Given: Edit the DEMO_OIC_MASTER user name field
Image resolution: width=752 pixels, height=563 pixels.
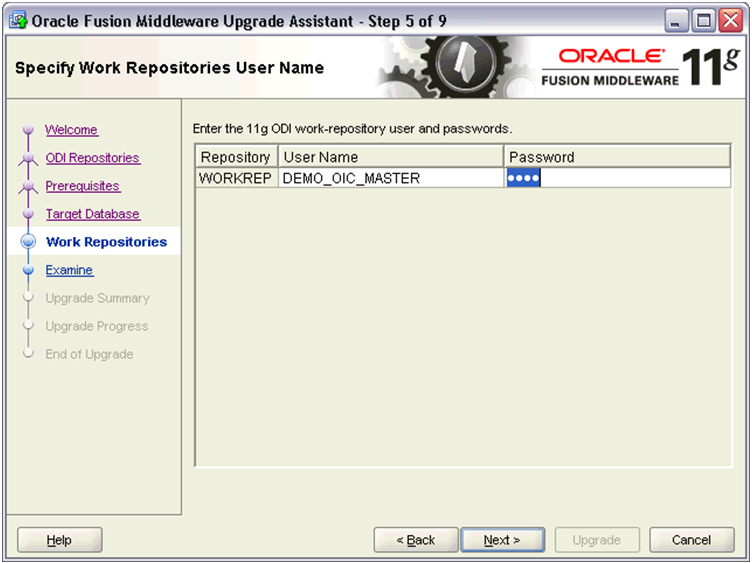Looking at the screenshot, I should [x=391, y=178].
